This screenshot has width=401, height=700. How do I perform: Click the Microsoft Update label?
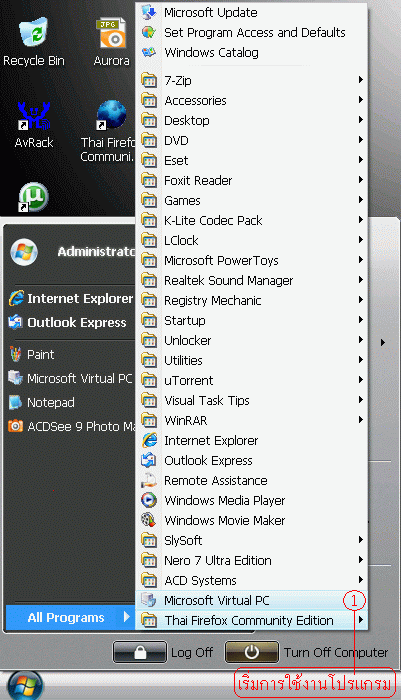click(x=211, y=12)
